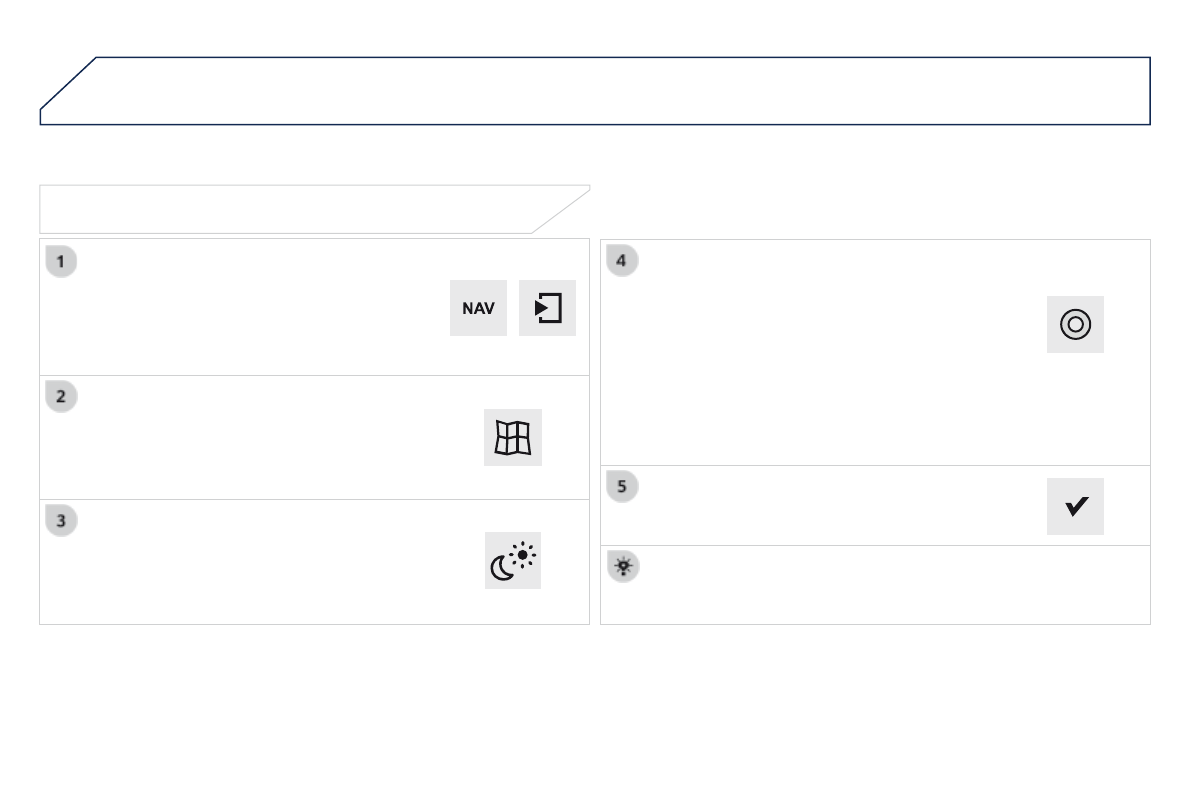The image size is (1191, 794).
Task: Toggle the day/night moon and sun icon
Action: point(513,561)
